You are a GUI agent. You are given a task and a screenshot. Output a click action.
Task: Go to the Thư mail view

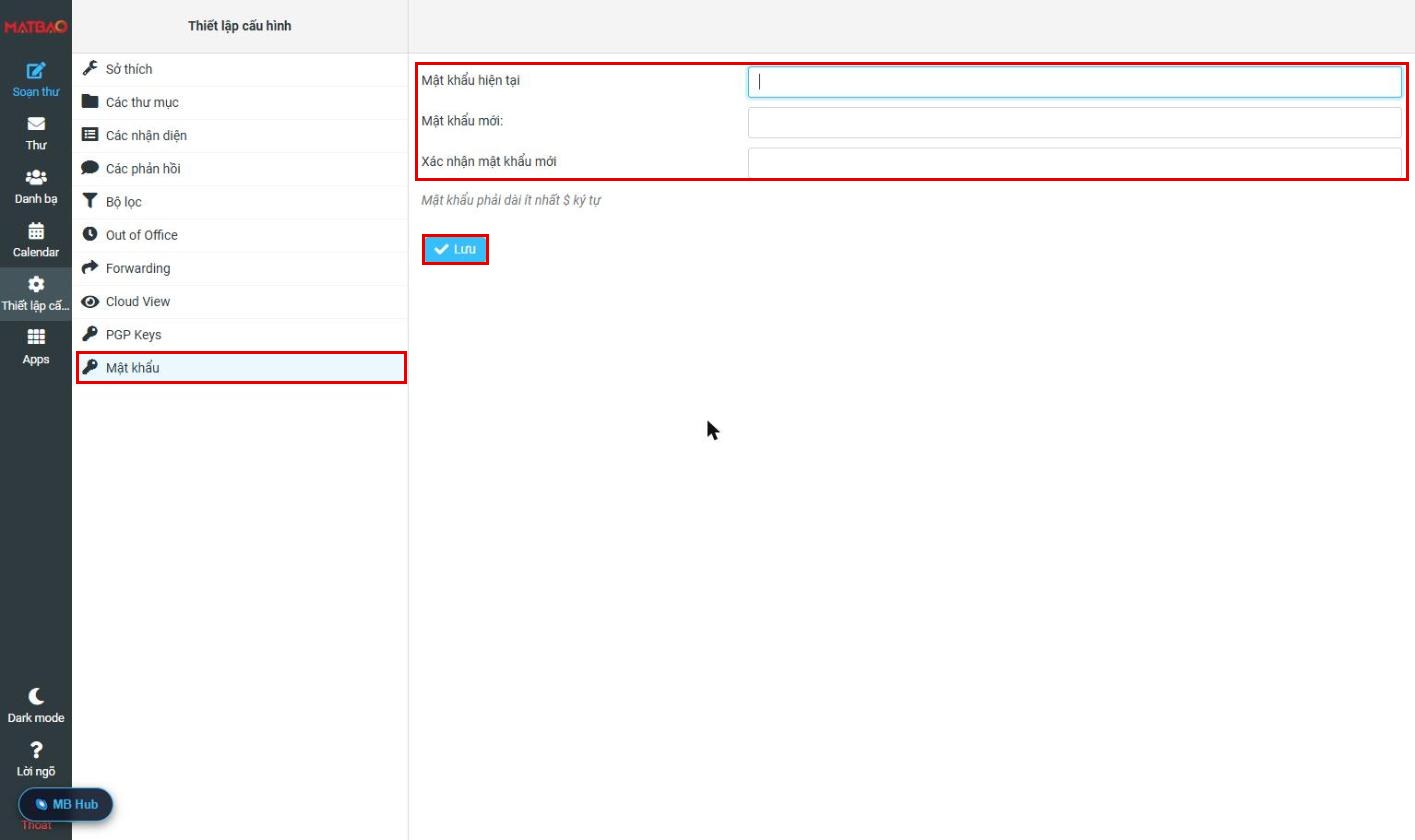pos(36,133)
